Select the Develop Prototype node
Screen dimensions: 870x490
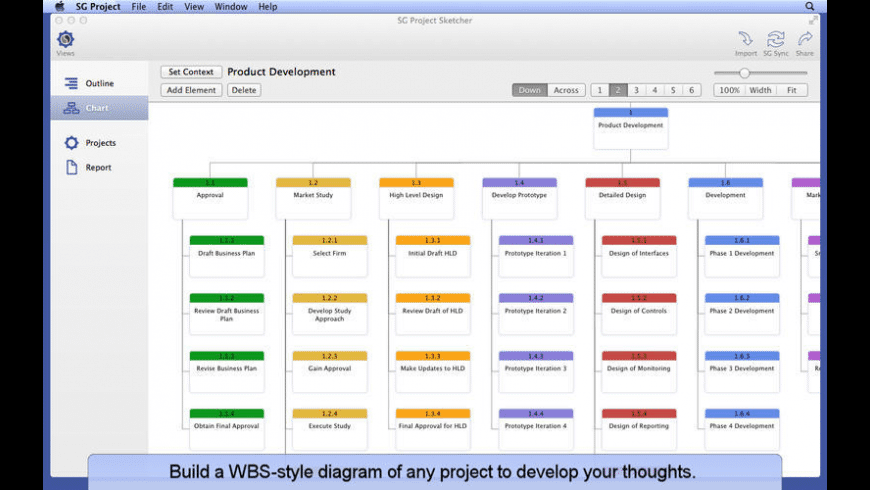(519, 198)
